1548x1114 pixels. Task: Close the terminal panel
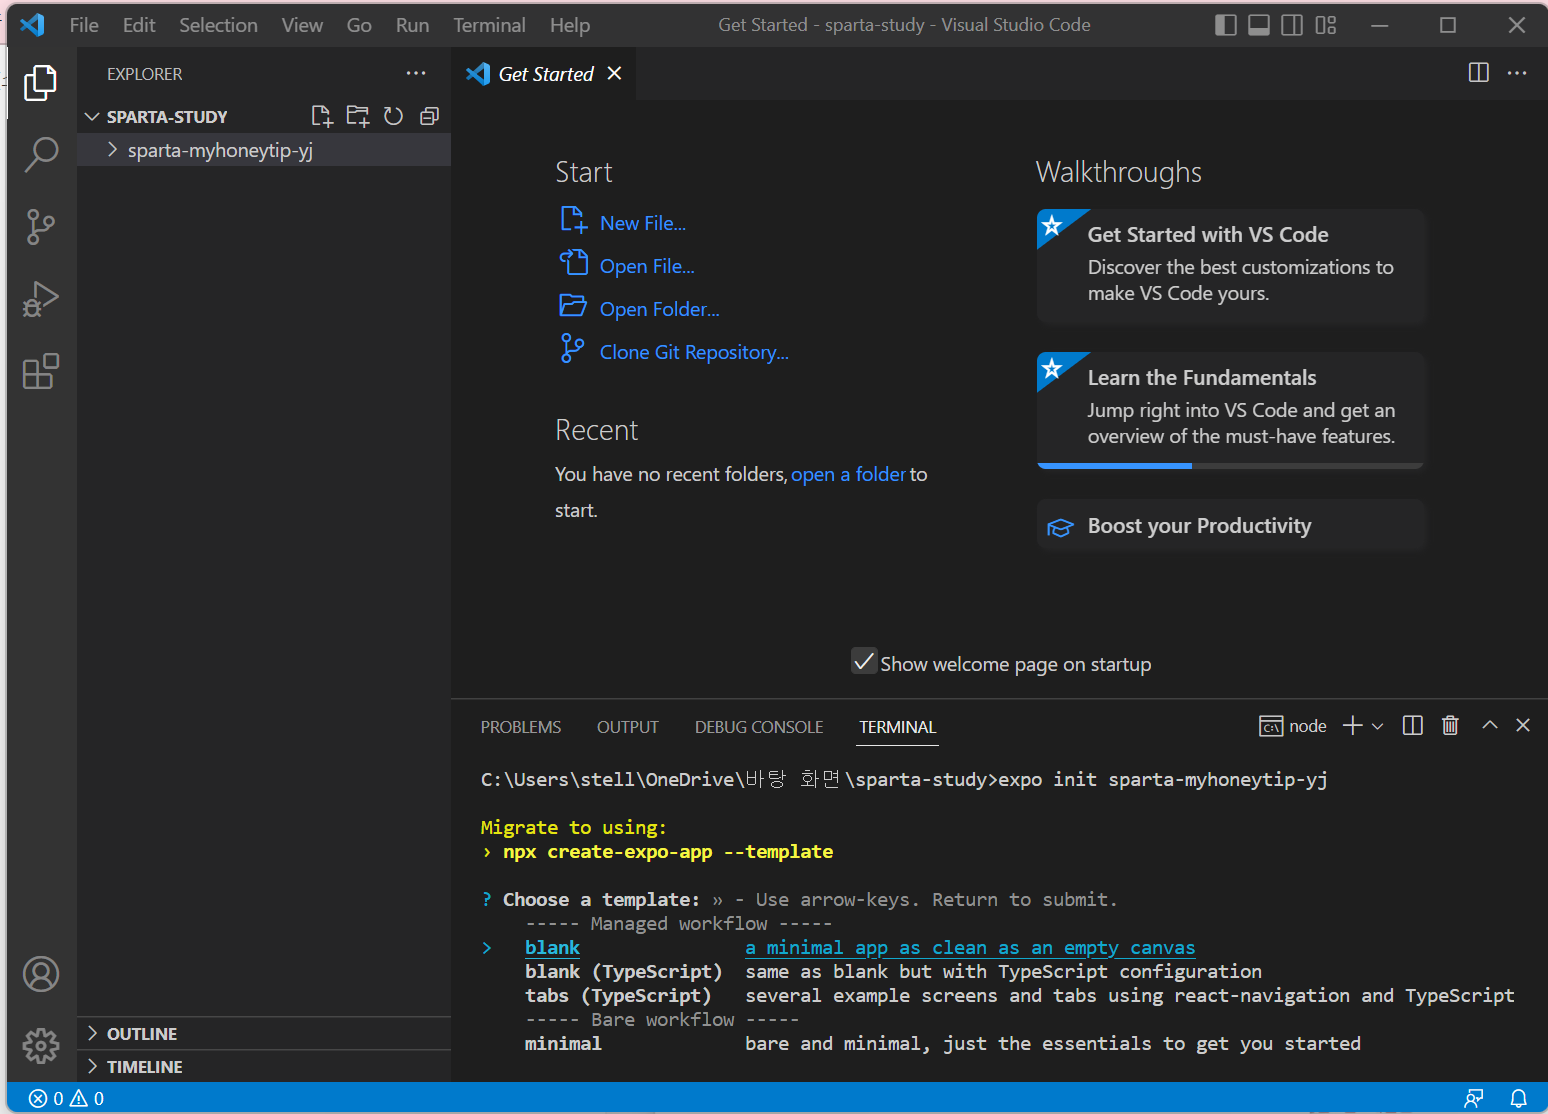(x=1523, y=726)
